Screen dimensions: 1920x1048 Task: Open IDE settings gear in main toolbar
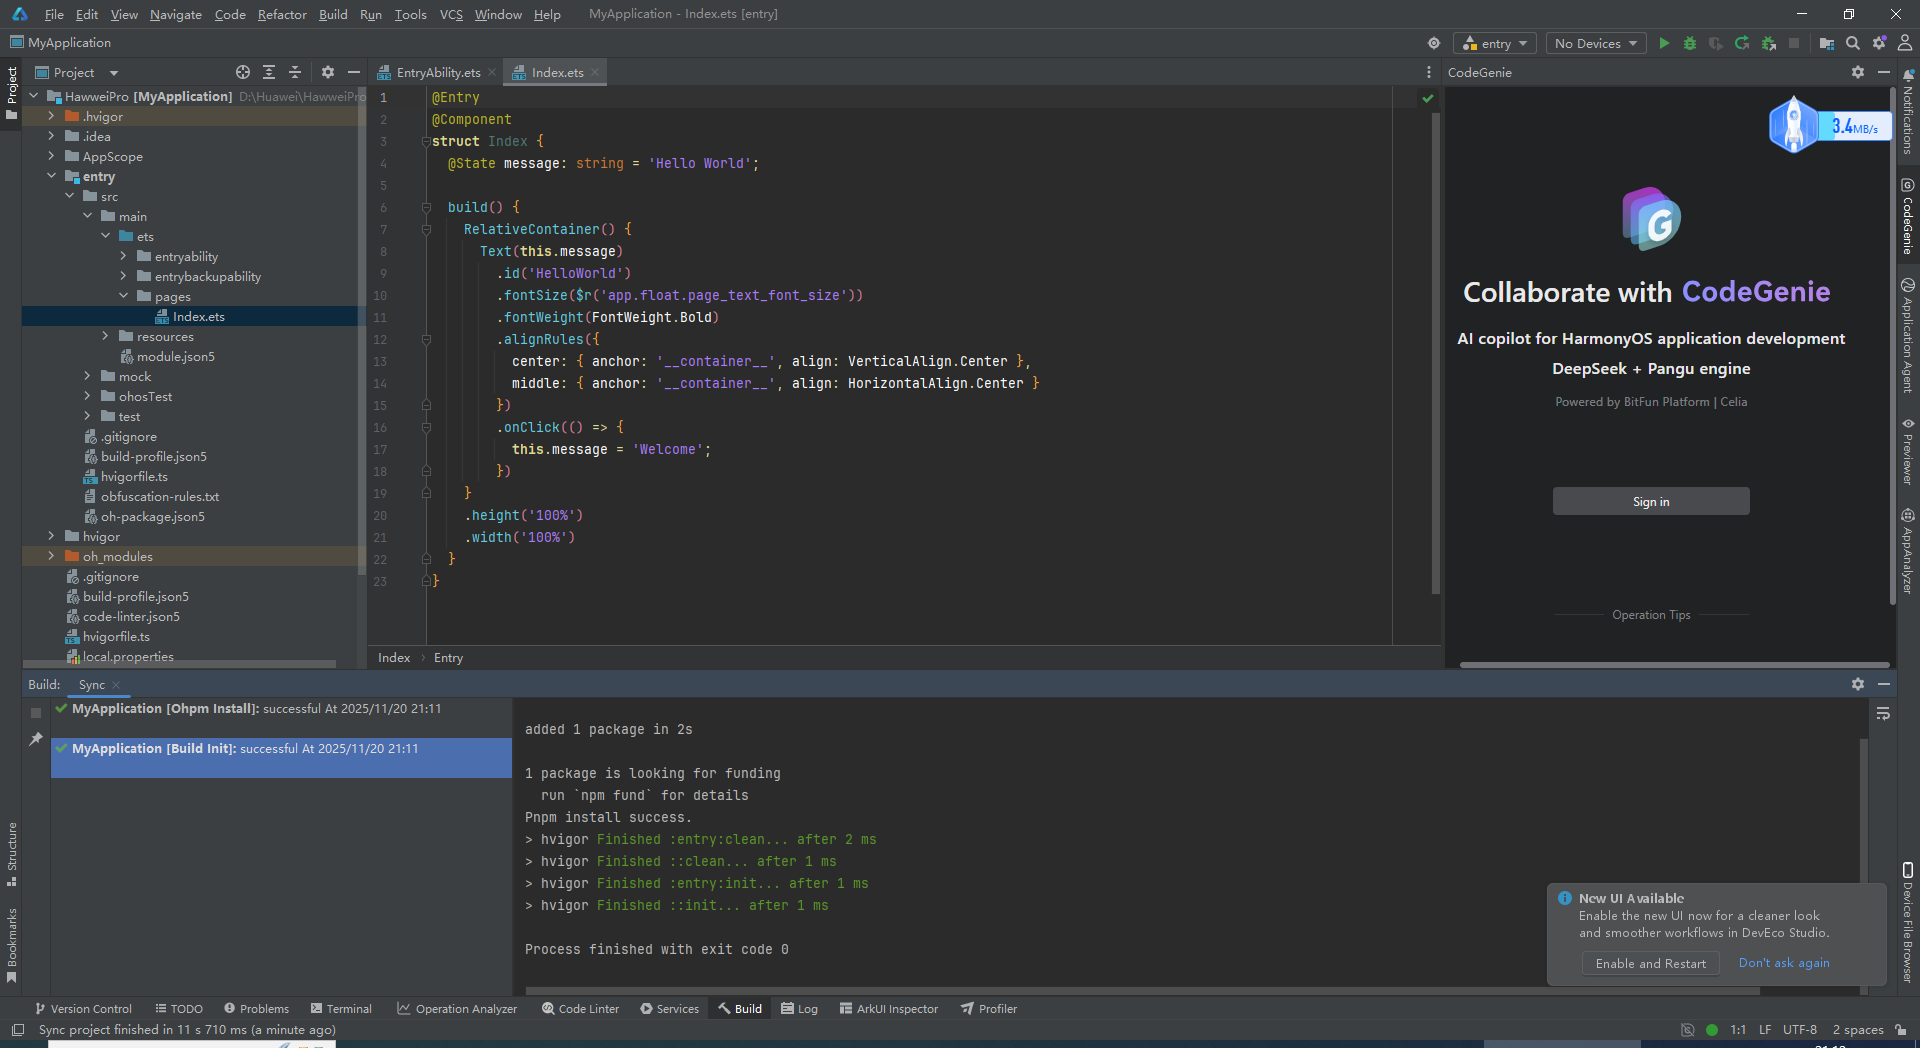(1879, 43)
